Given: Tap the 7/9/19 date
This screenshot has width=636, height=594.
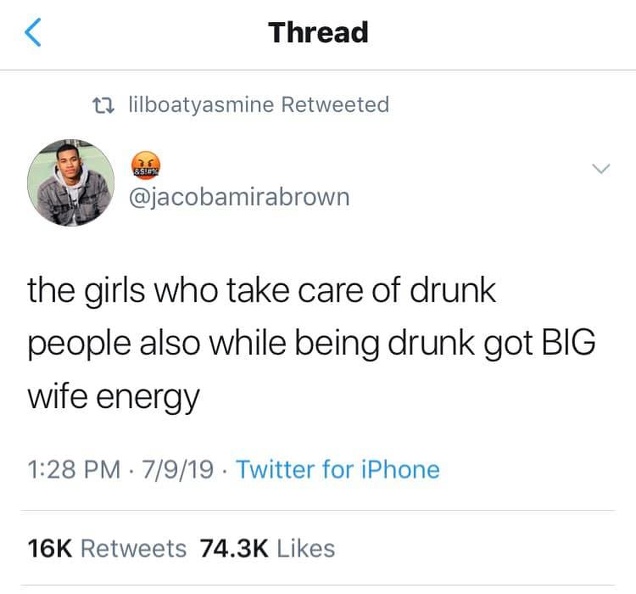Looking at the screenshot, I should click(x=177, y=470).
